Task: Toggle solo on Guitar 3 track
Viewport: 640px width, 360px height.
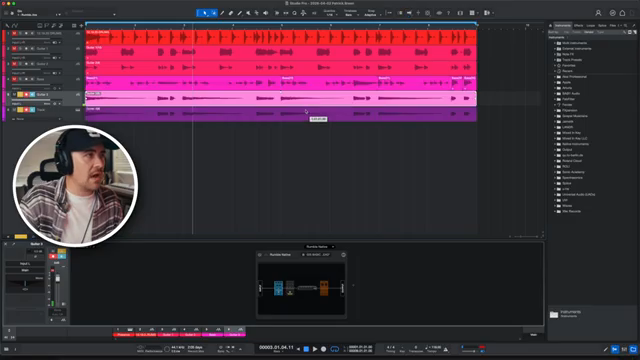Action: click(20, 94)
